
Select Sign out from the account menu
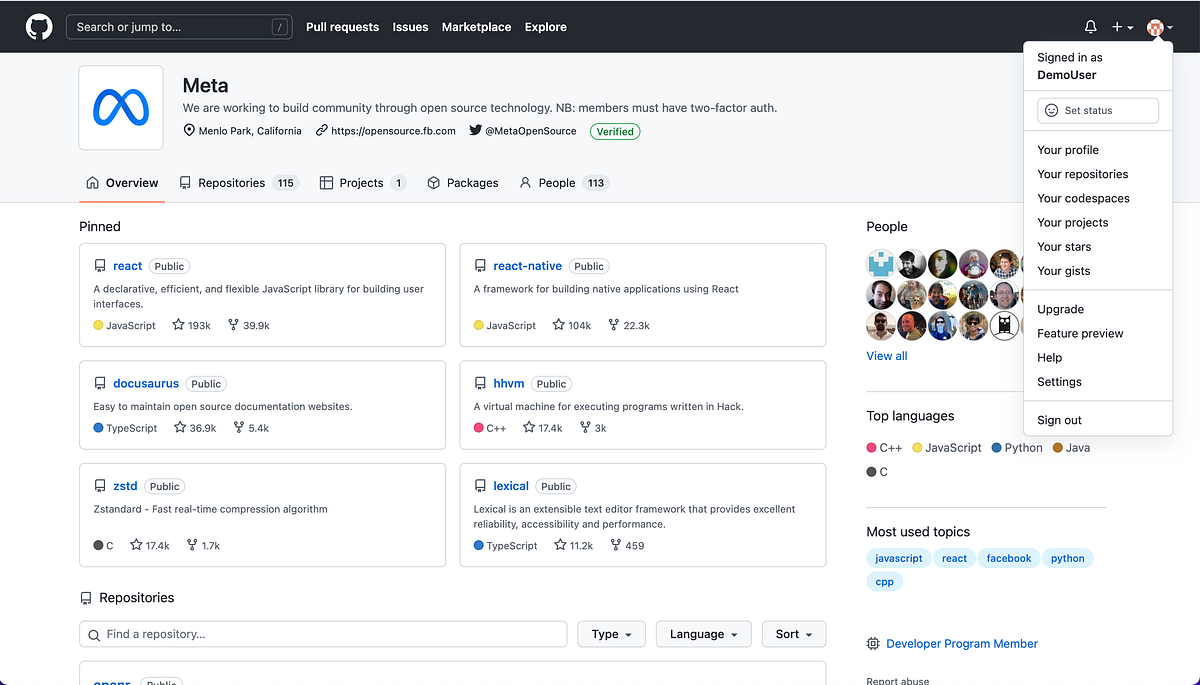point(1059,420)
